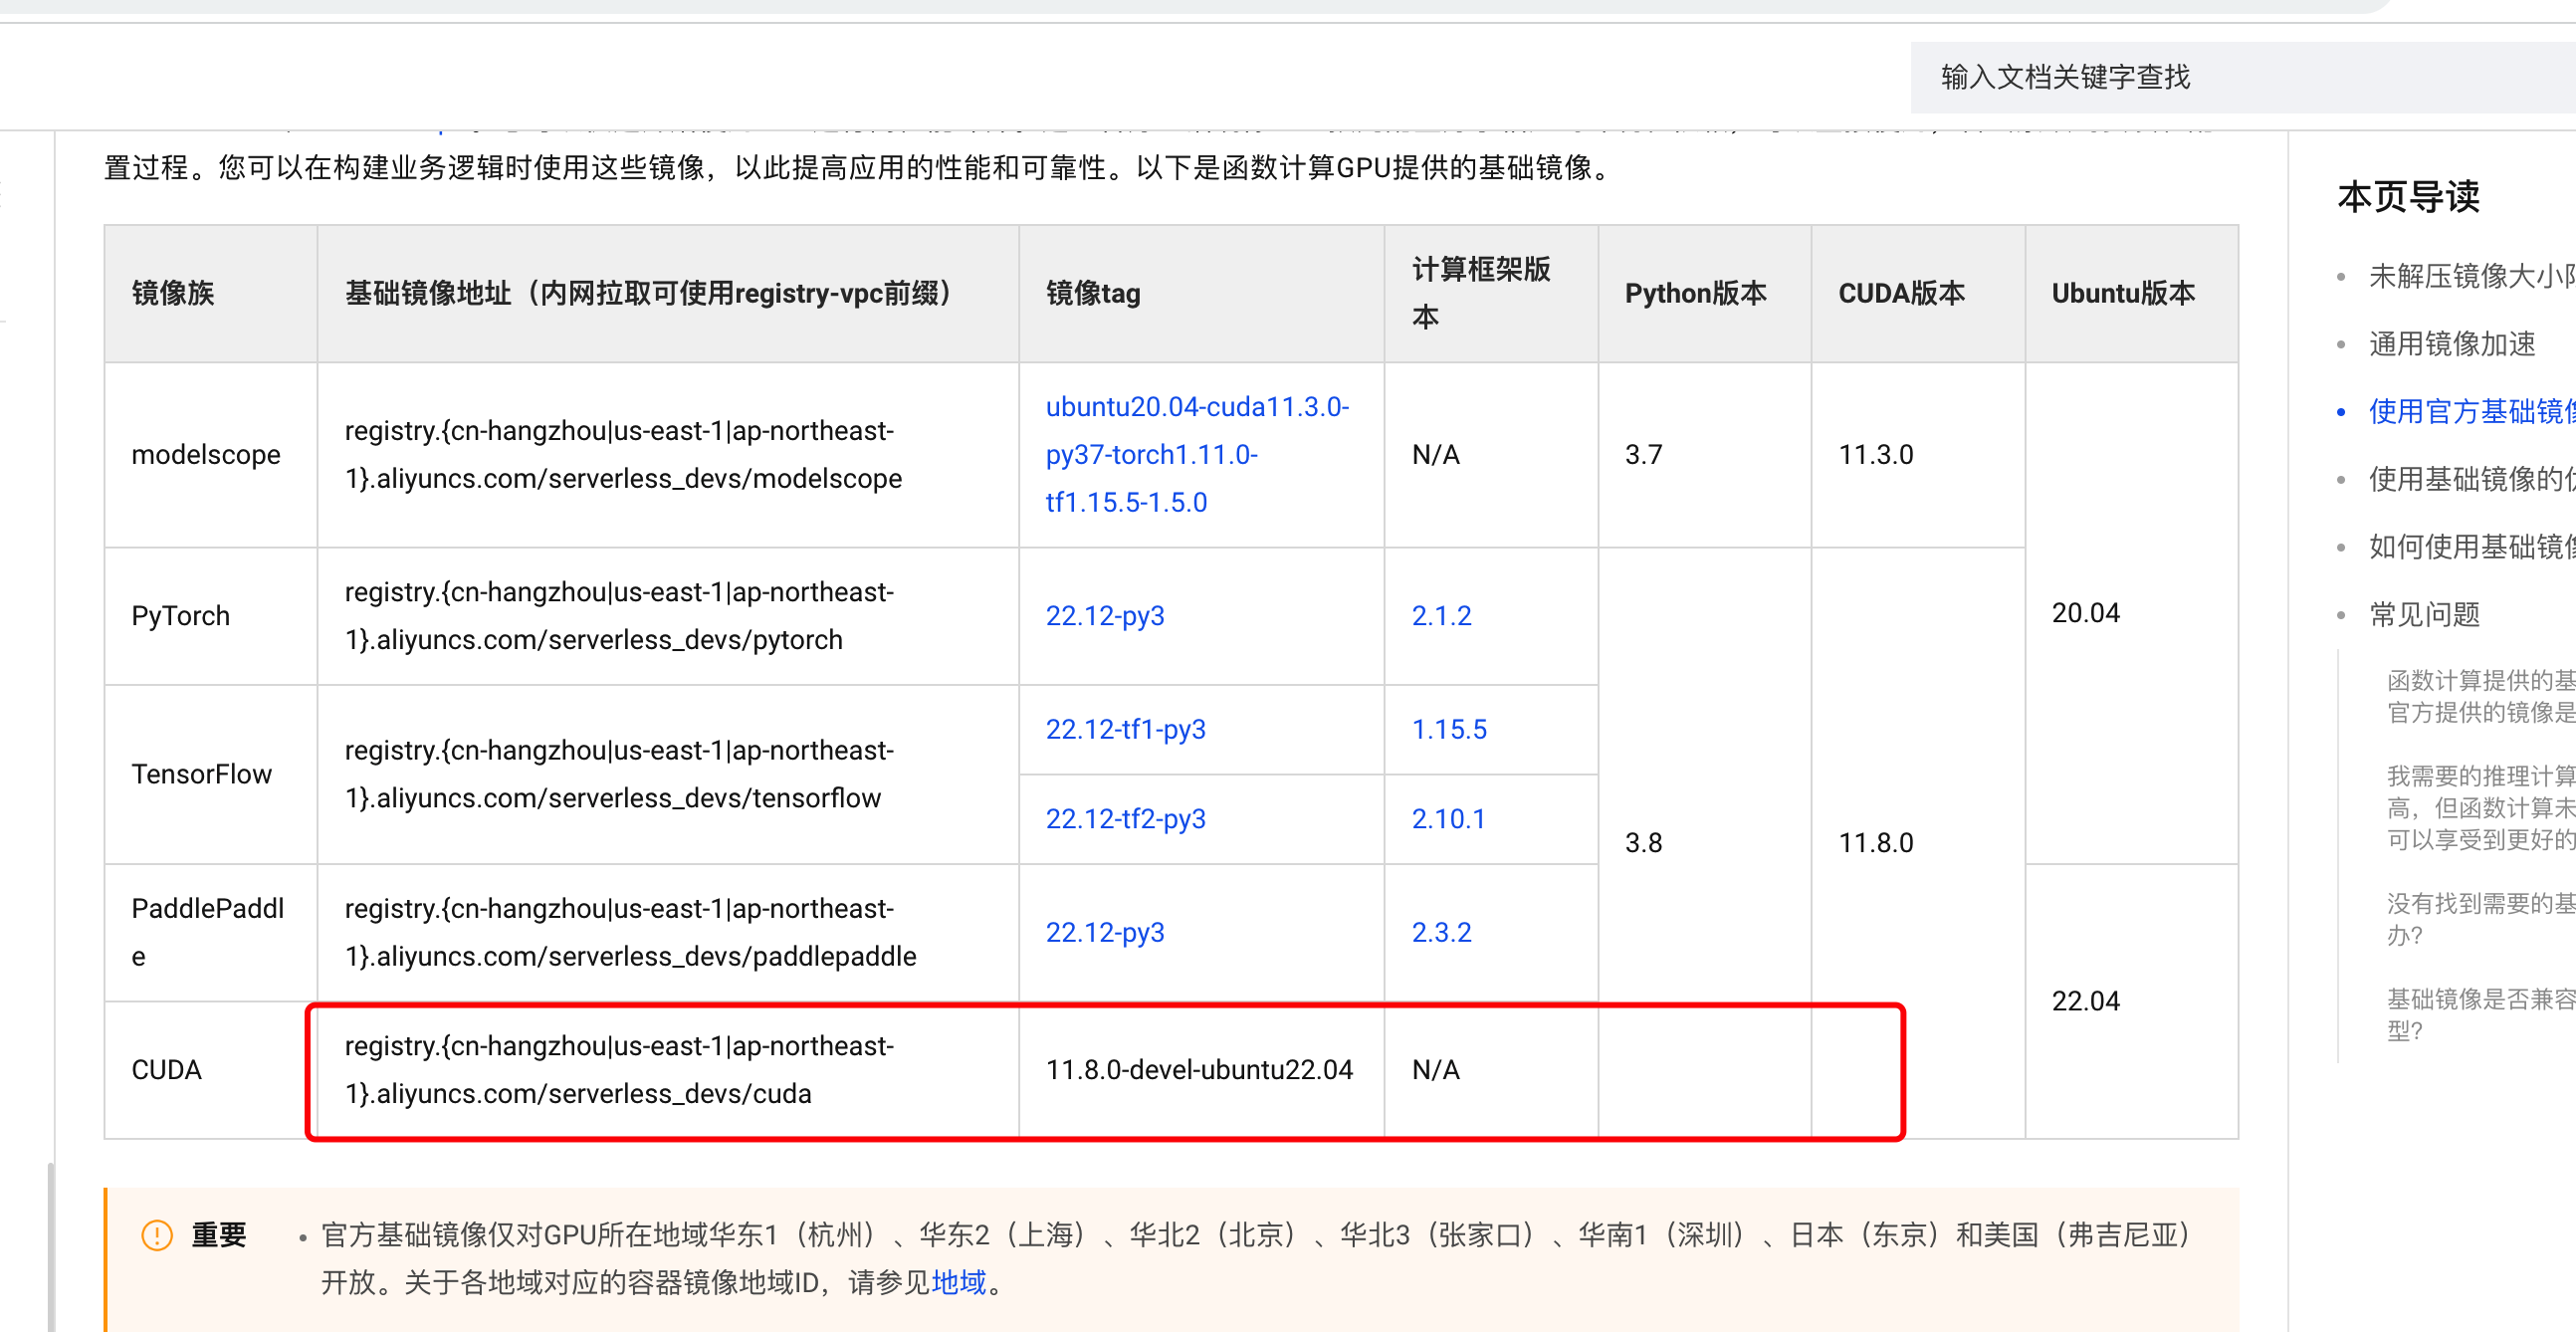Click the CUDA版本 column header

tap(1918, 293)
